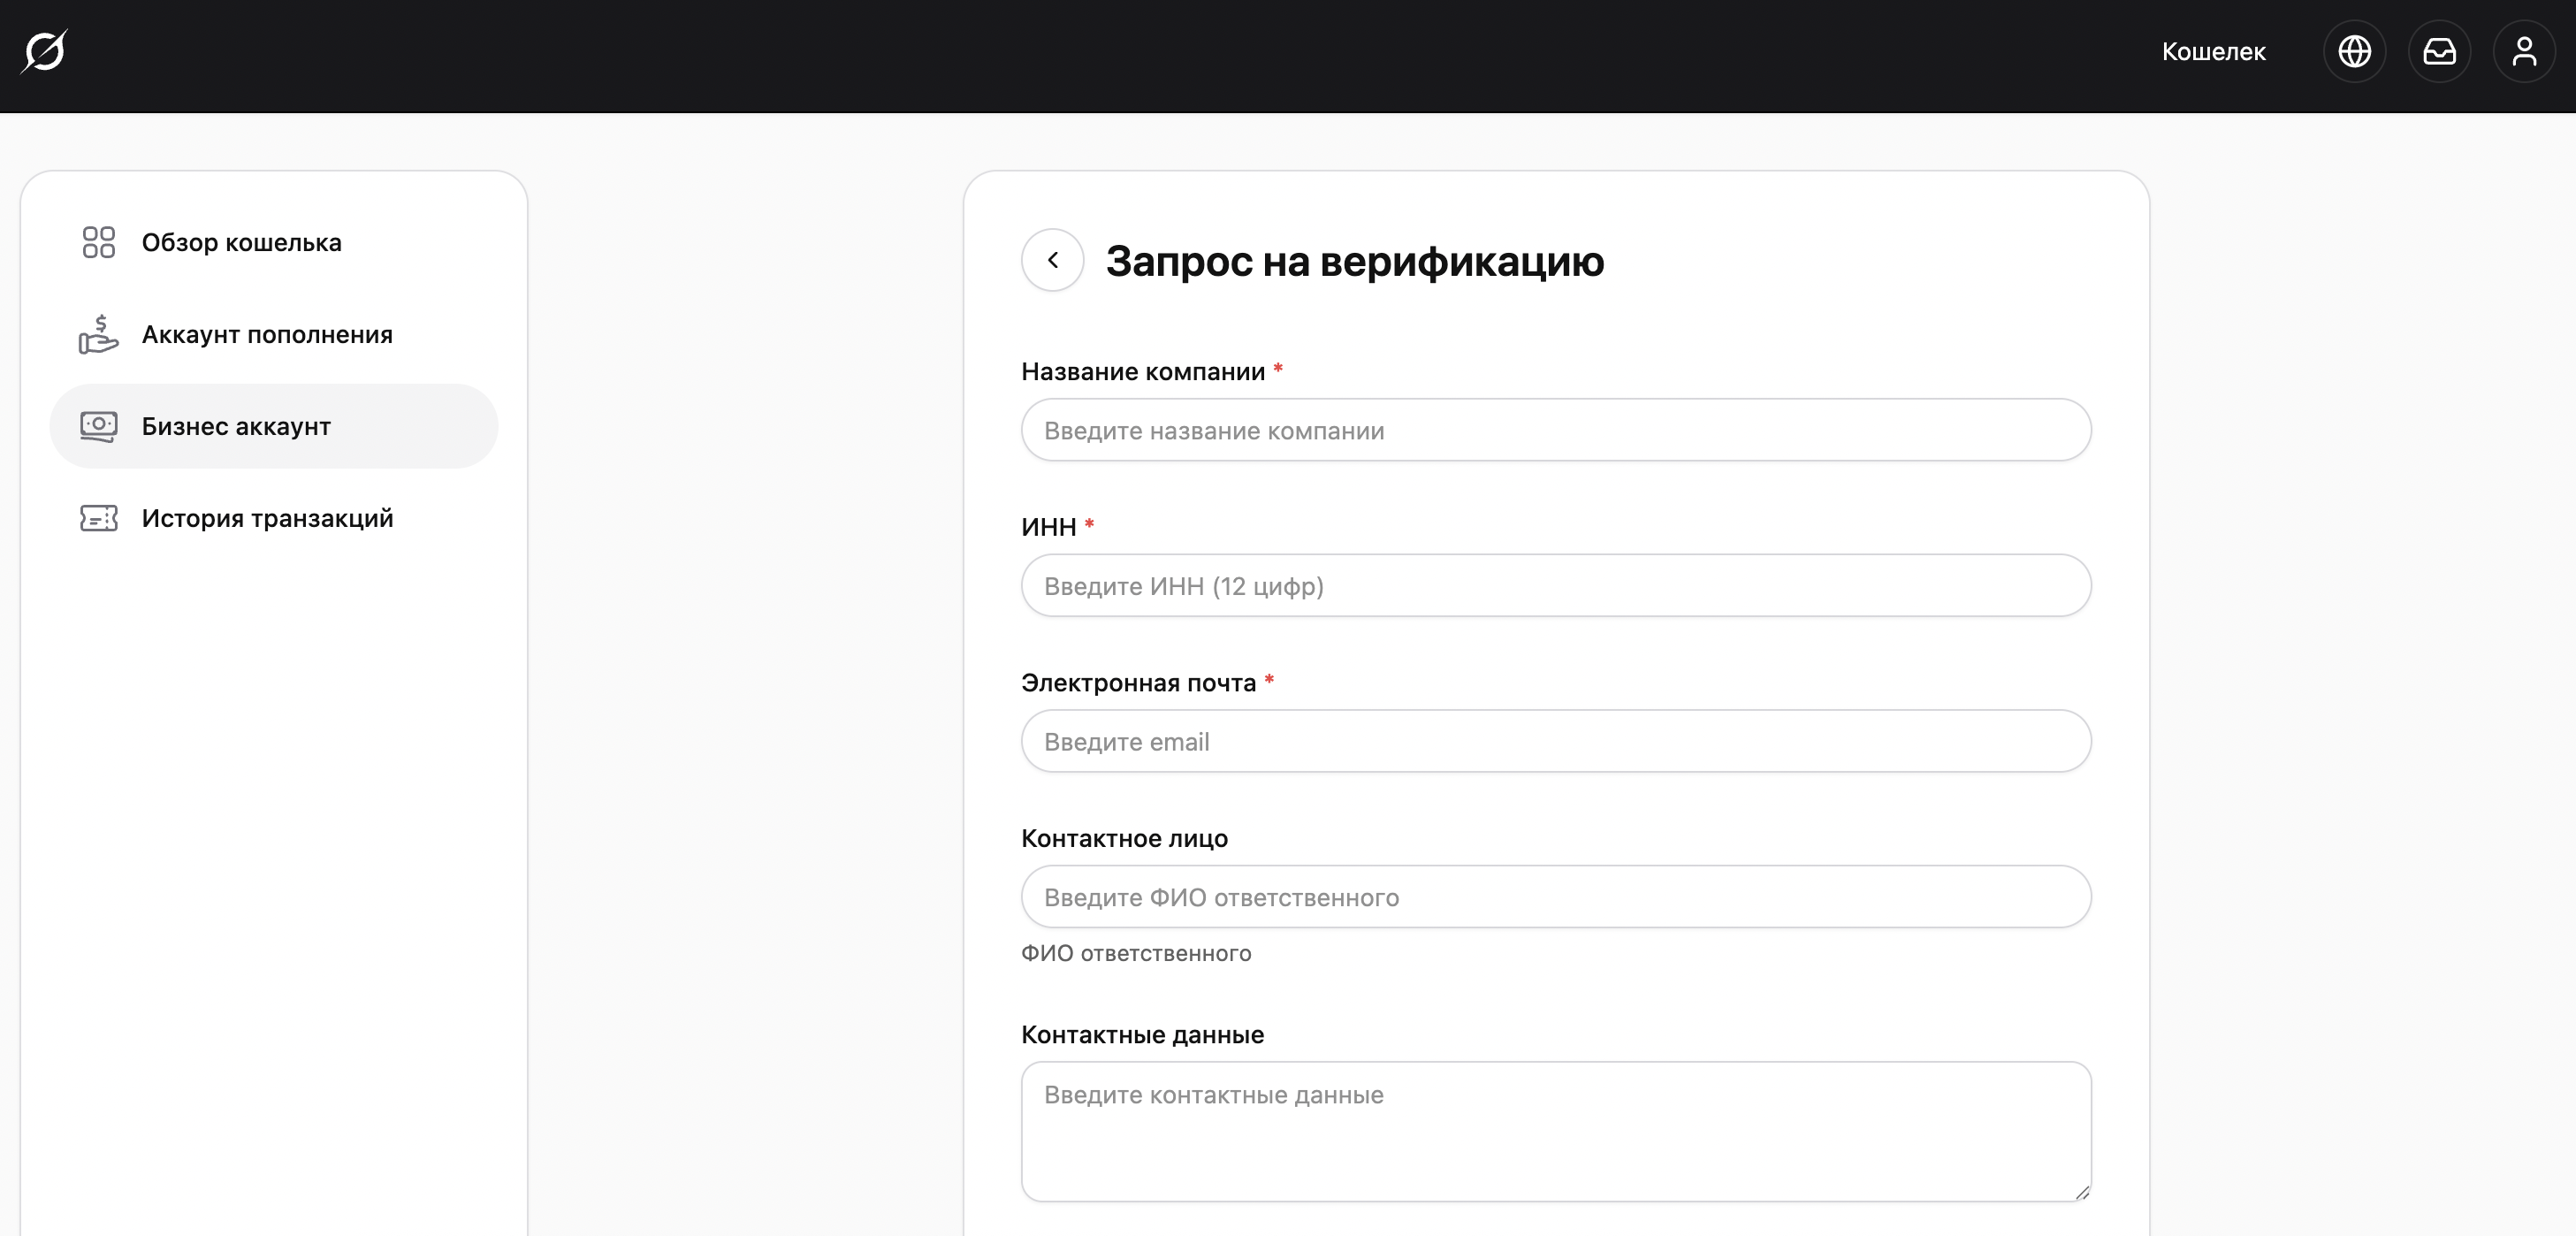The height and width of the screenshot is (1236, 2576).
Task: Open История транзакций sidebar item
Action: tap(267, 518)
